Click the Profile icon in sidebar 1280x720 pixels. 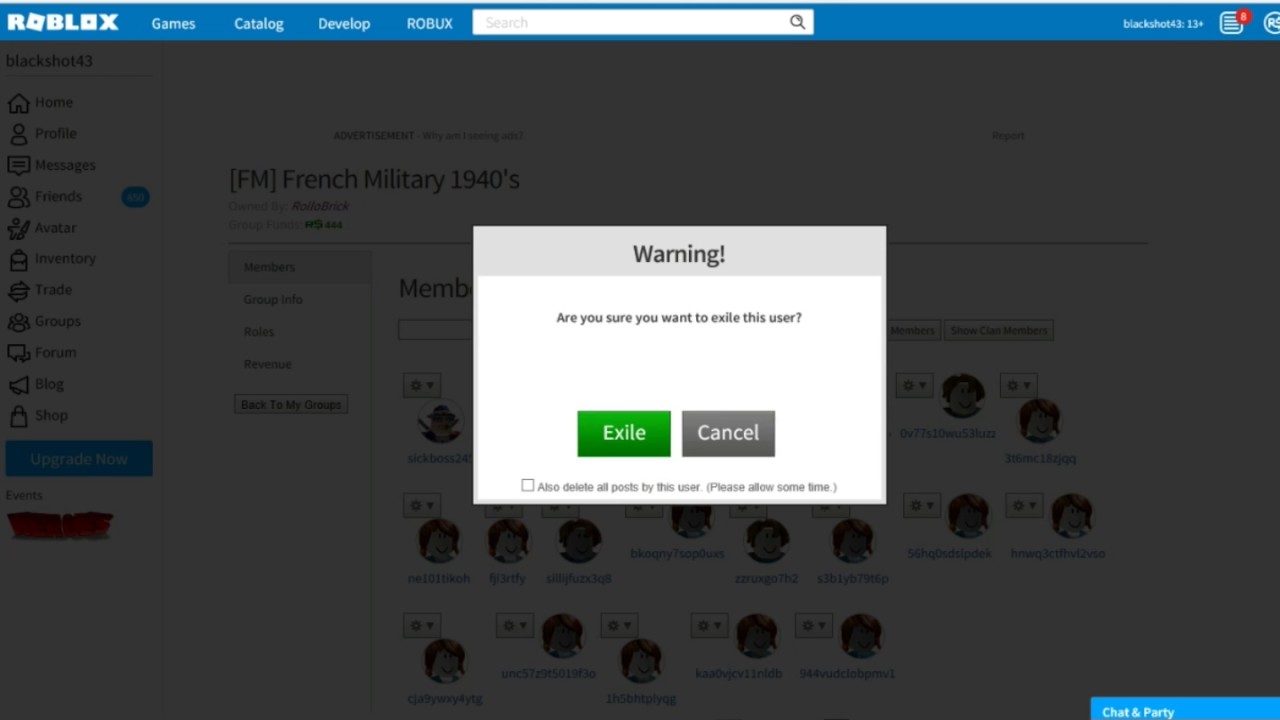click(x=18, y=134)
